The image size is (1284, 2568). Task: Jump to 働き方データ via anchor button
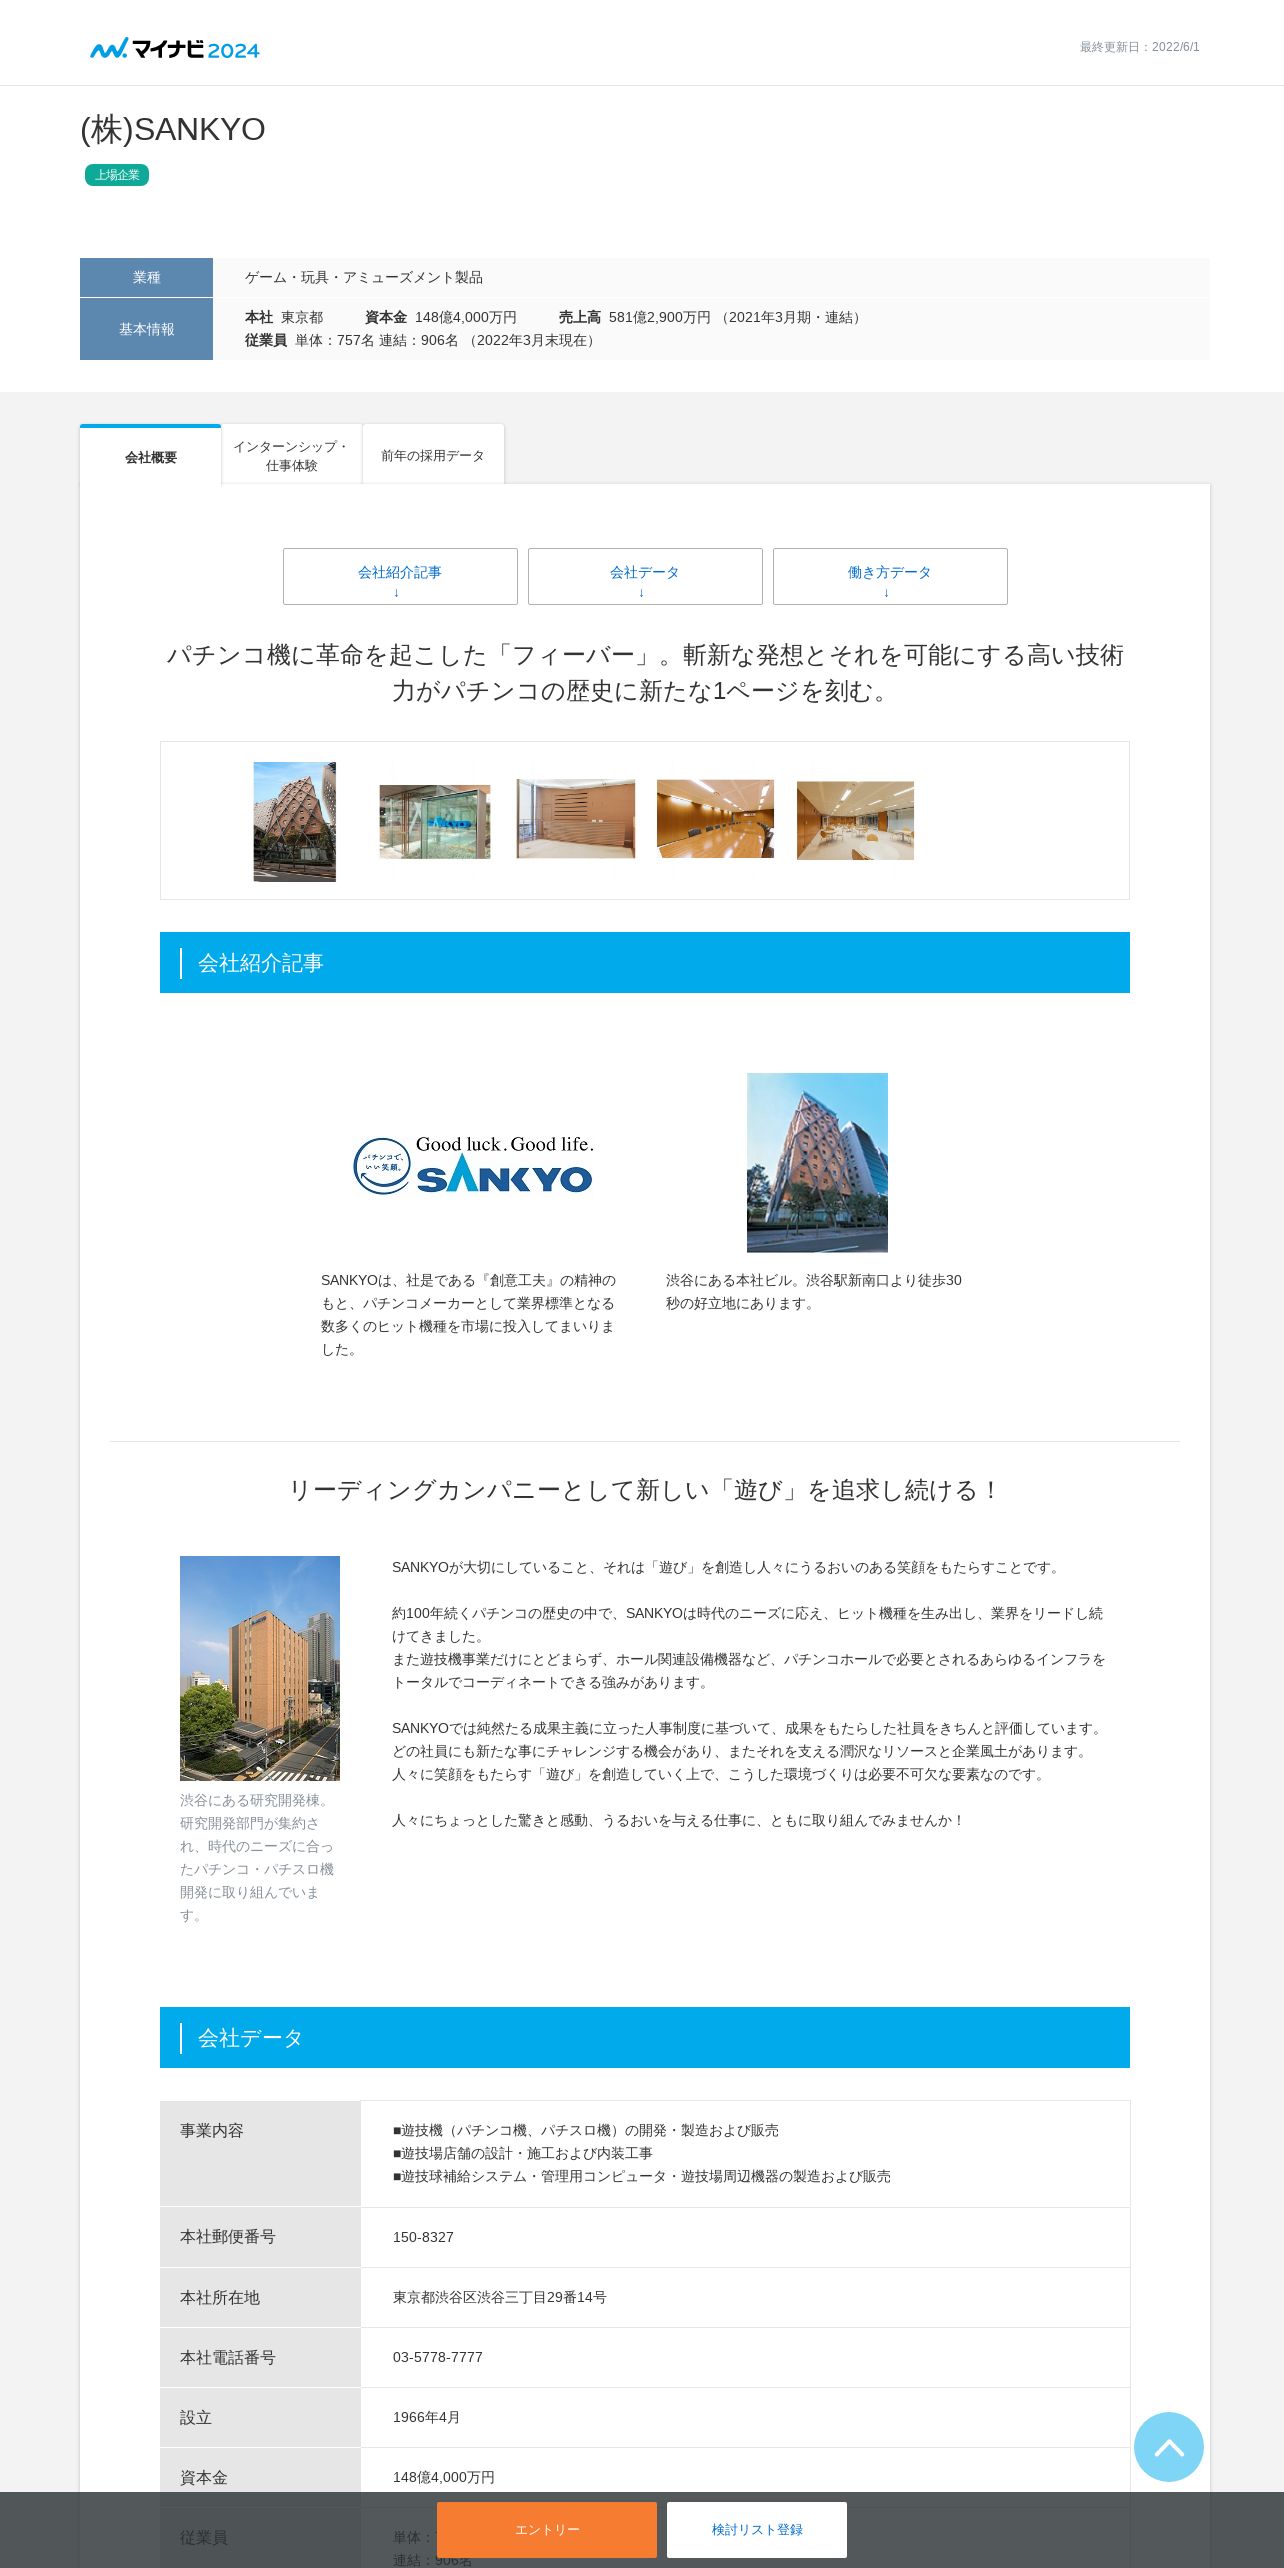(890, 576)
